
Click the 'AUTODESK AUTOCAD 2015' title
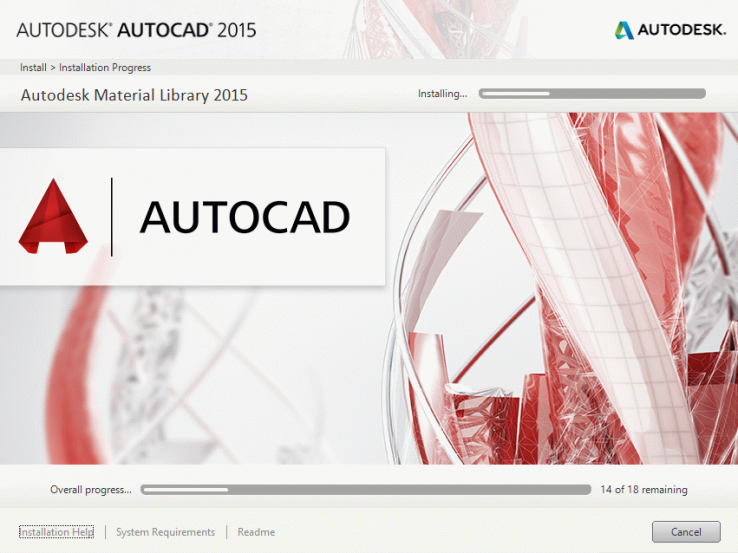(x=136, y=30)
